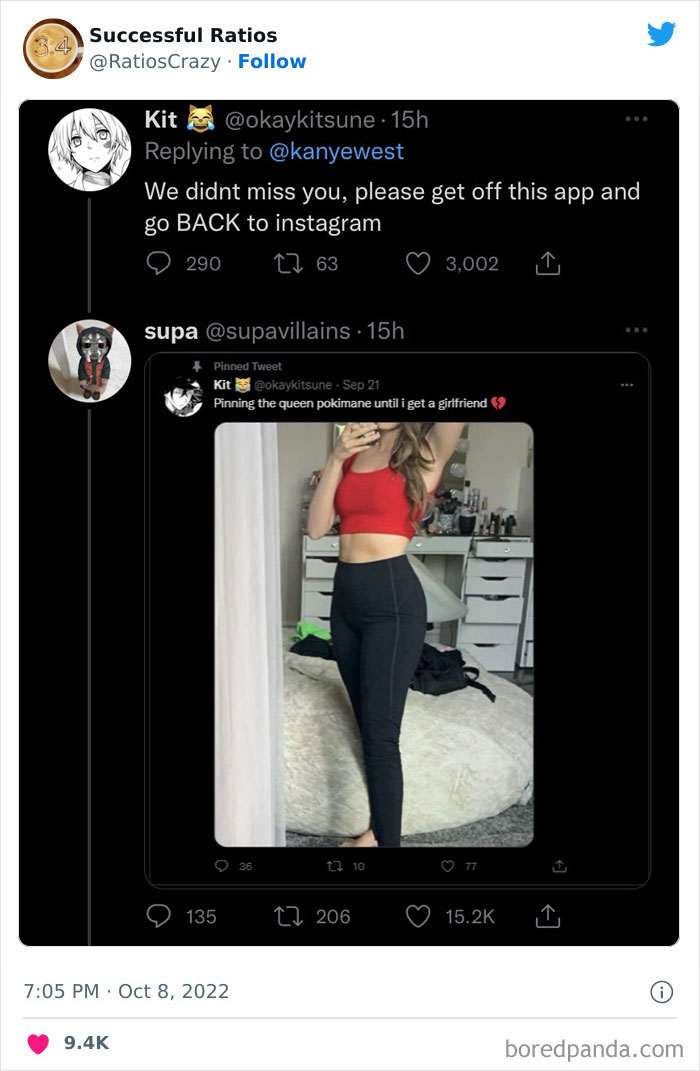Viewport: 700px width, 1071px height.
Task: Open options on the embedded pinned tweet
Action: pos(628,385)
